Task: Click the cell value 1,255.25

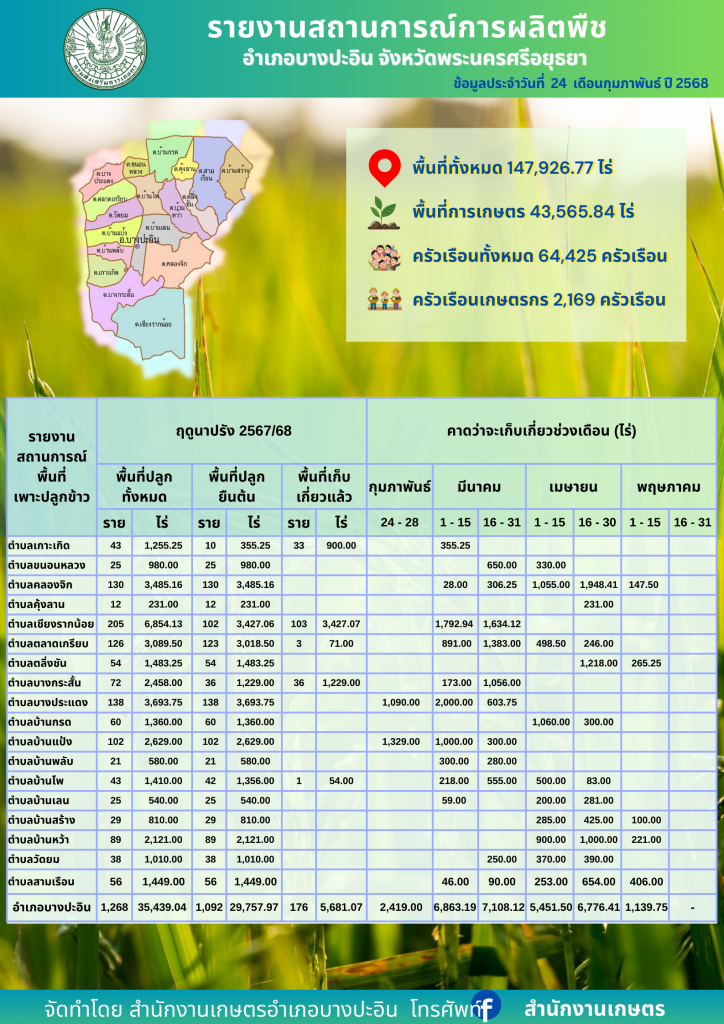Action: click(x=163, y=545)
